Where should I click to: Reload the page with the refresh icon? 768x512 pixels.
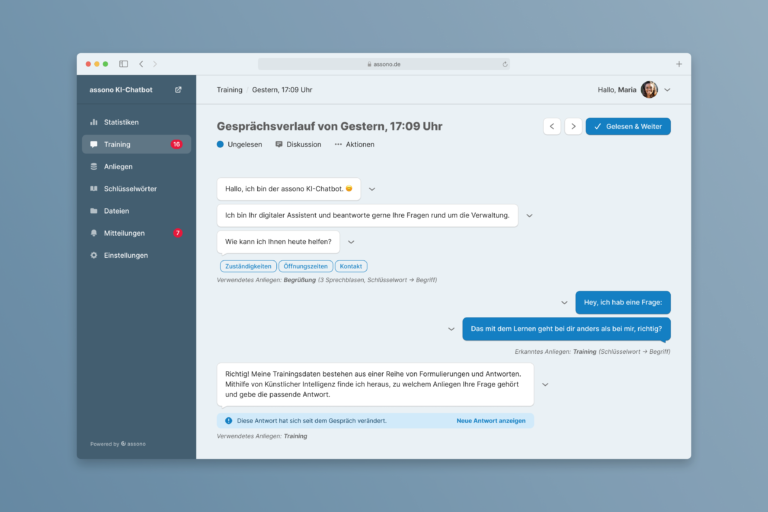point(505,64)
